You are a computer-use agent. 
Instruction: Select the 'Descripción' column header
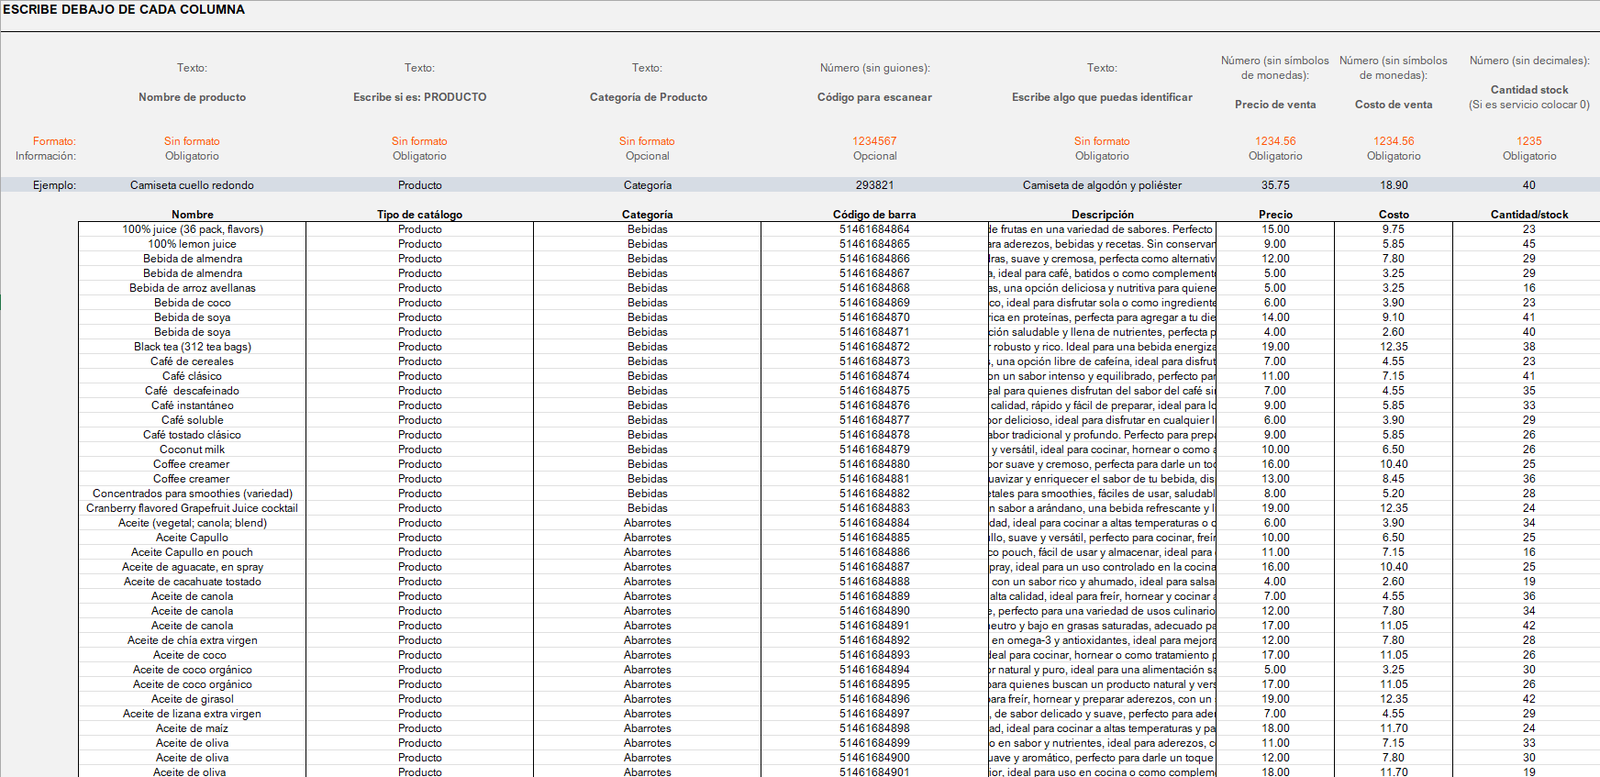[1102, 214]
